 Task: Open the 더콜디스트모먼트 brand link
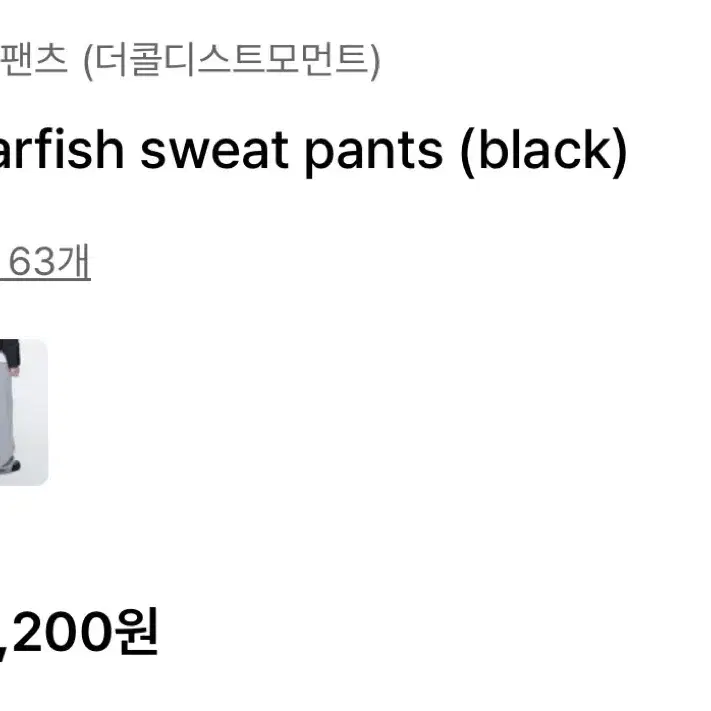pyautogui.click(x=232, y=60)
